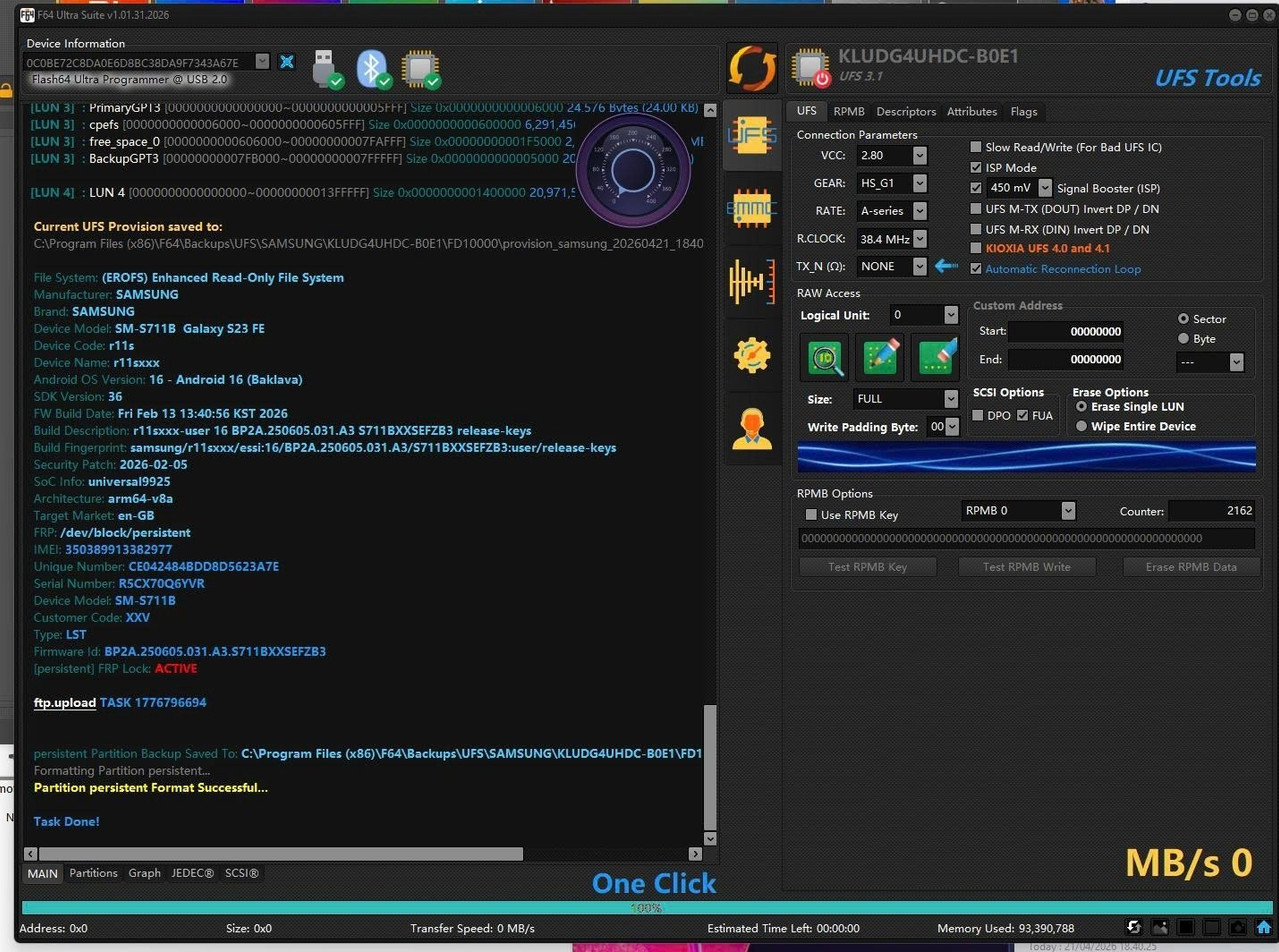1279x952 pixels.
Task: Toggle the ISP Mode checkbox
Action: [977, 168]
